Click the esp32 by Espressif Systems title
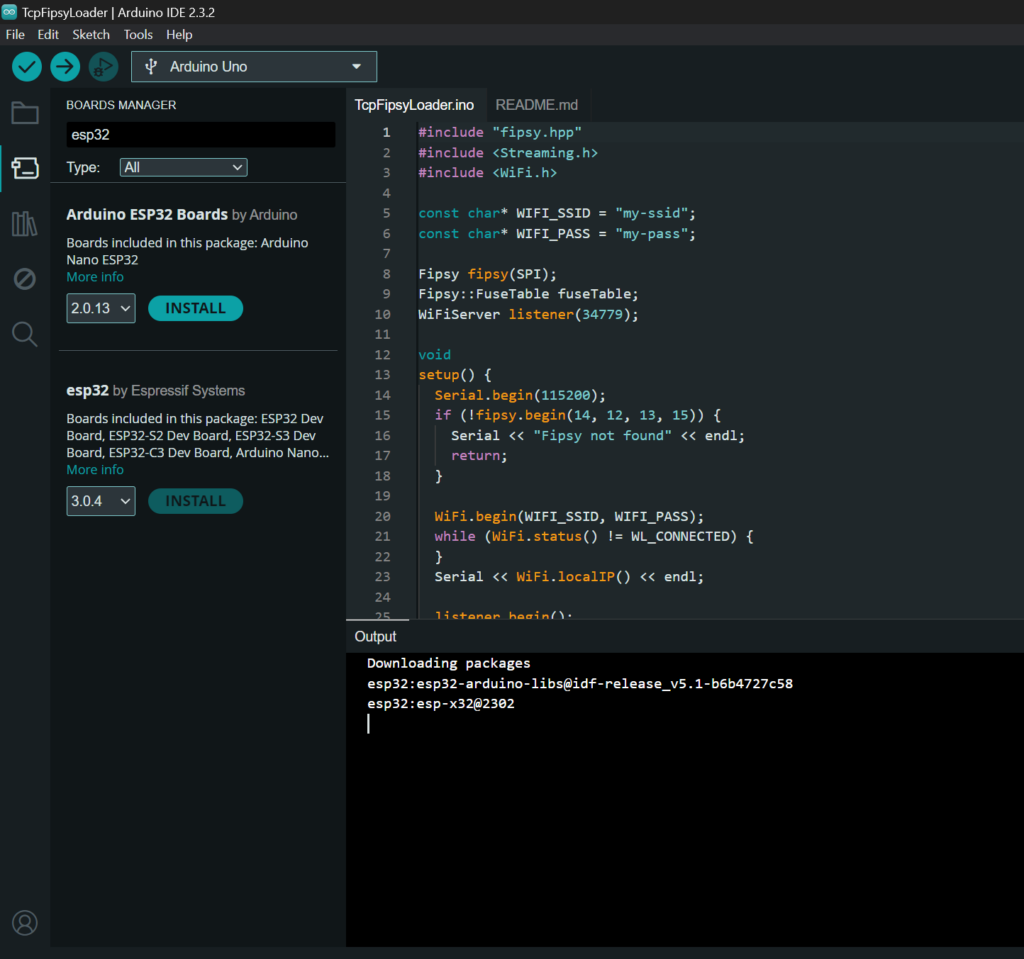 click(155, 391)
